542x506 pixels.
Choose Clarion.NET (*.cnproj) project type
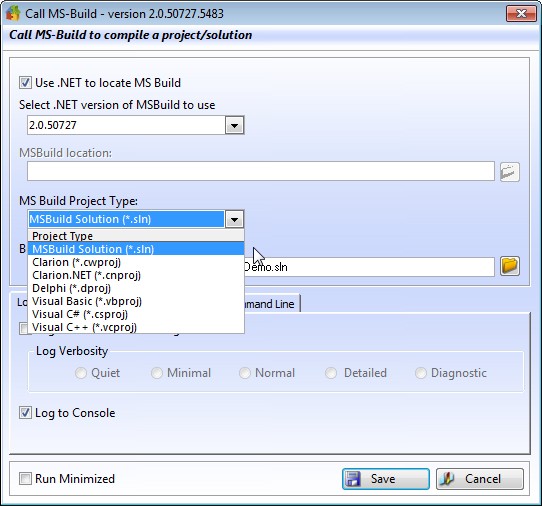pyautogui.click(x=136, y=275)
